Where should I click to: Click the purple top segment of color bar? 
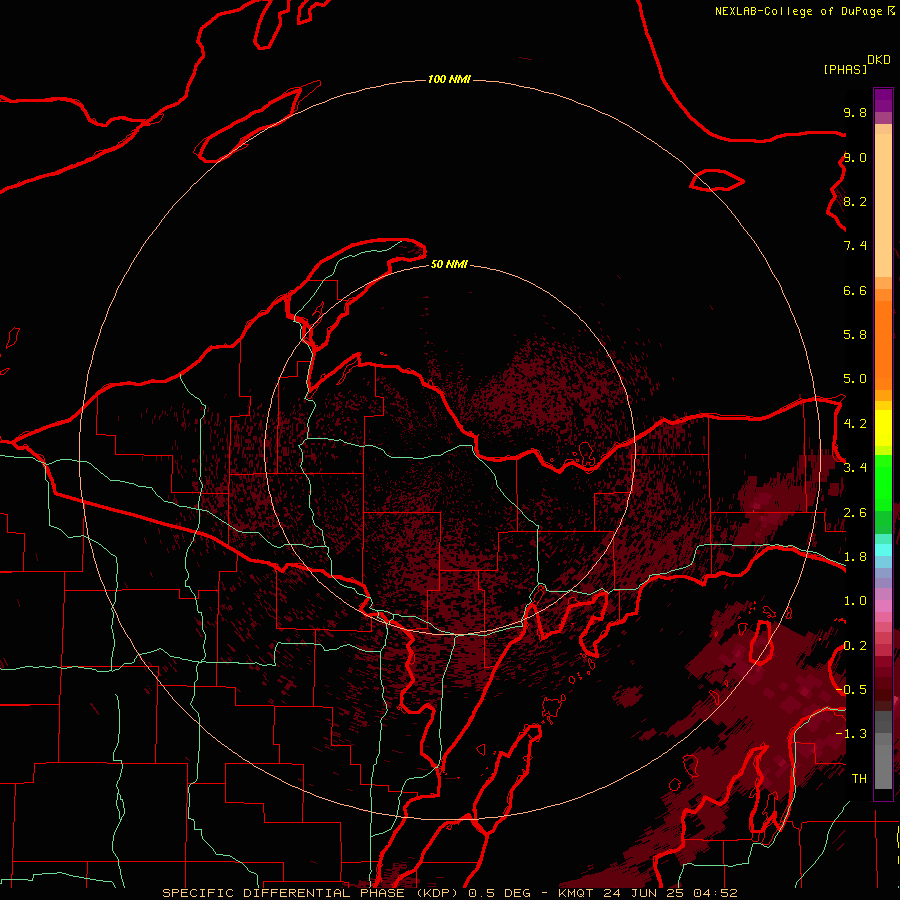[x=883, y=100]
